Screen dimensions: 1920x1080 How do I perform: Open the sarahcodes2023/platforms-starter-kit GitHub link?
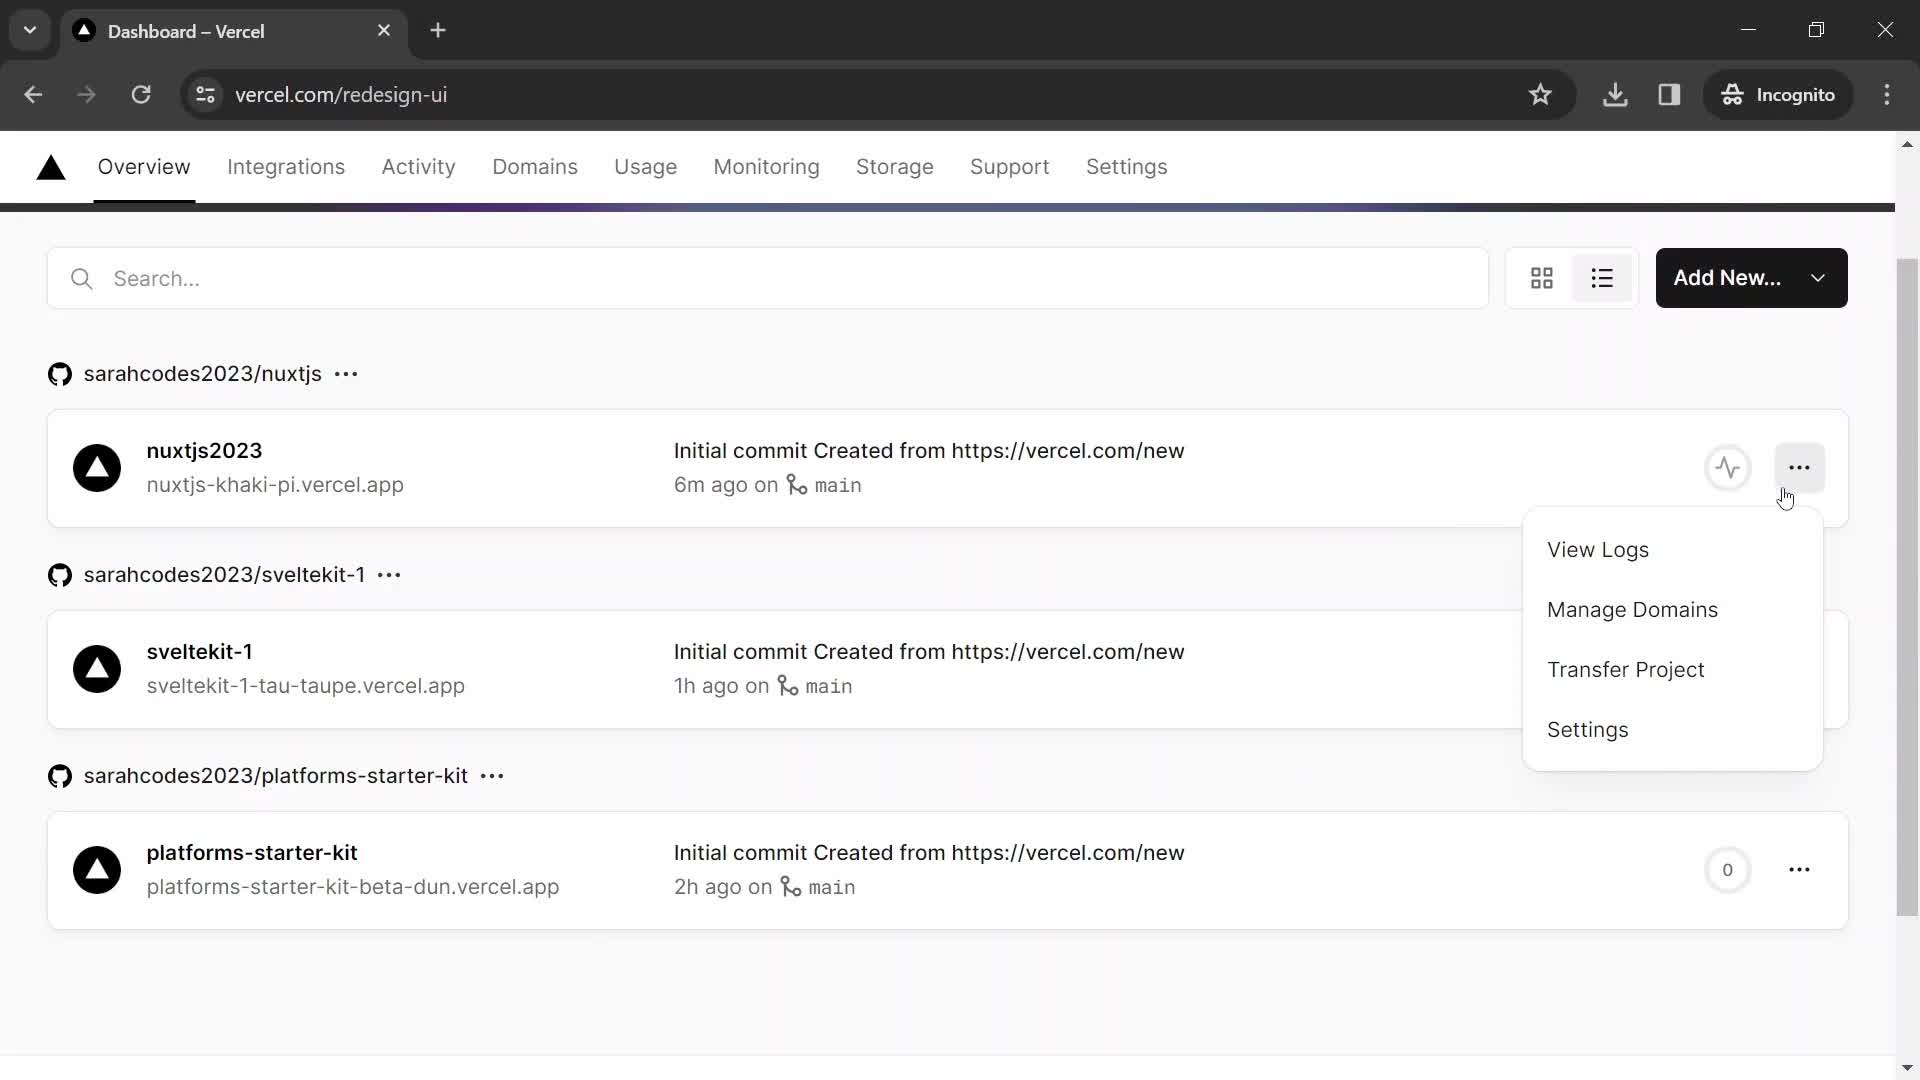(275, 776)
